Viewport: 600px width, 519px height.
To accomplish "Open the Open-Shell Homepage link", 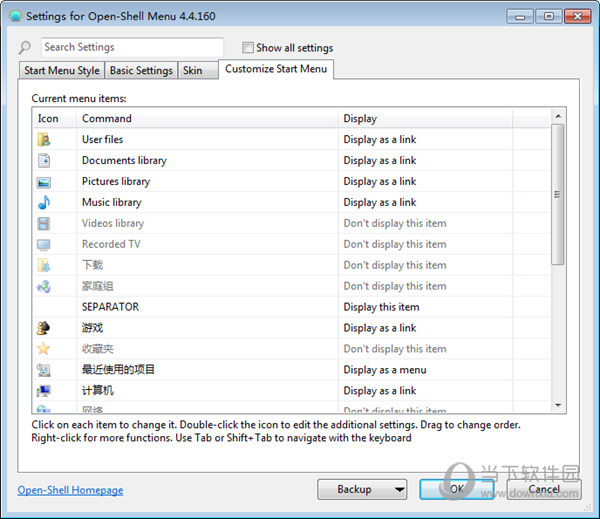I will point(70,490).
